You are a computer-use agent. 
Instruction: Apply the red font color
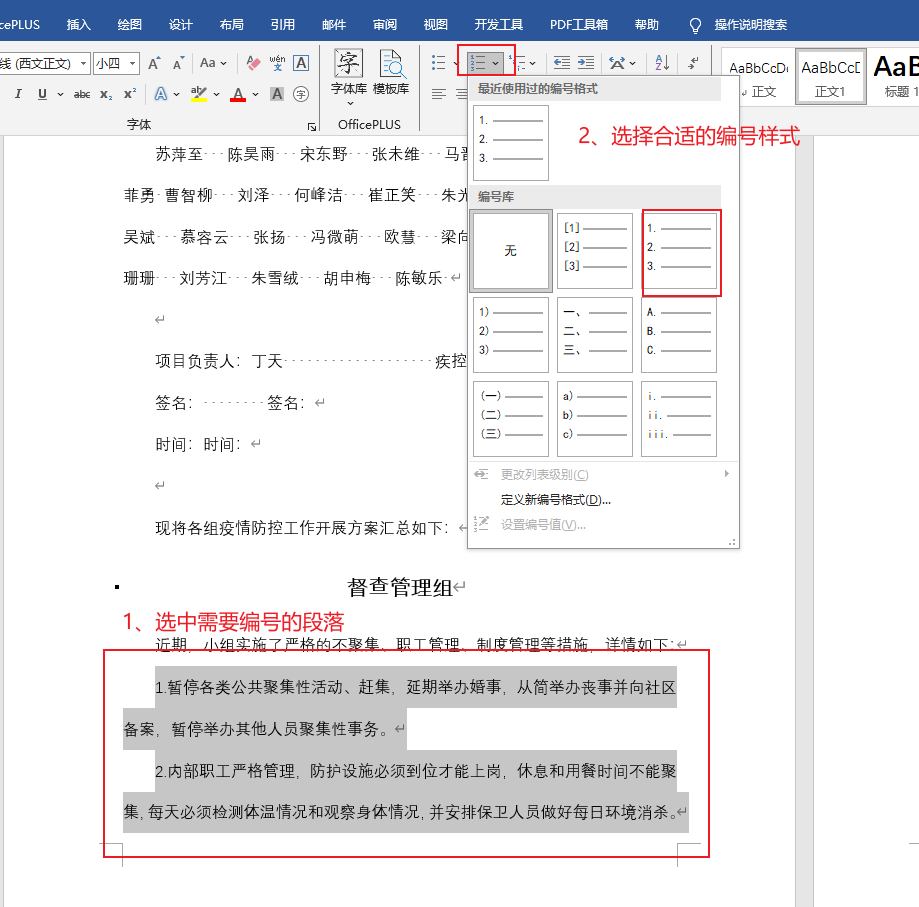pyautogui.click(x=238, y=94)
